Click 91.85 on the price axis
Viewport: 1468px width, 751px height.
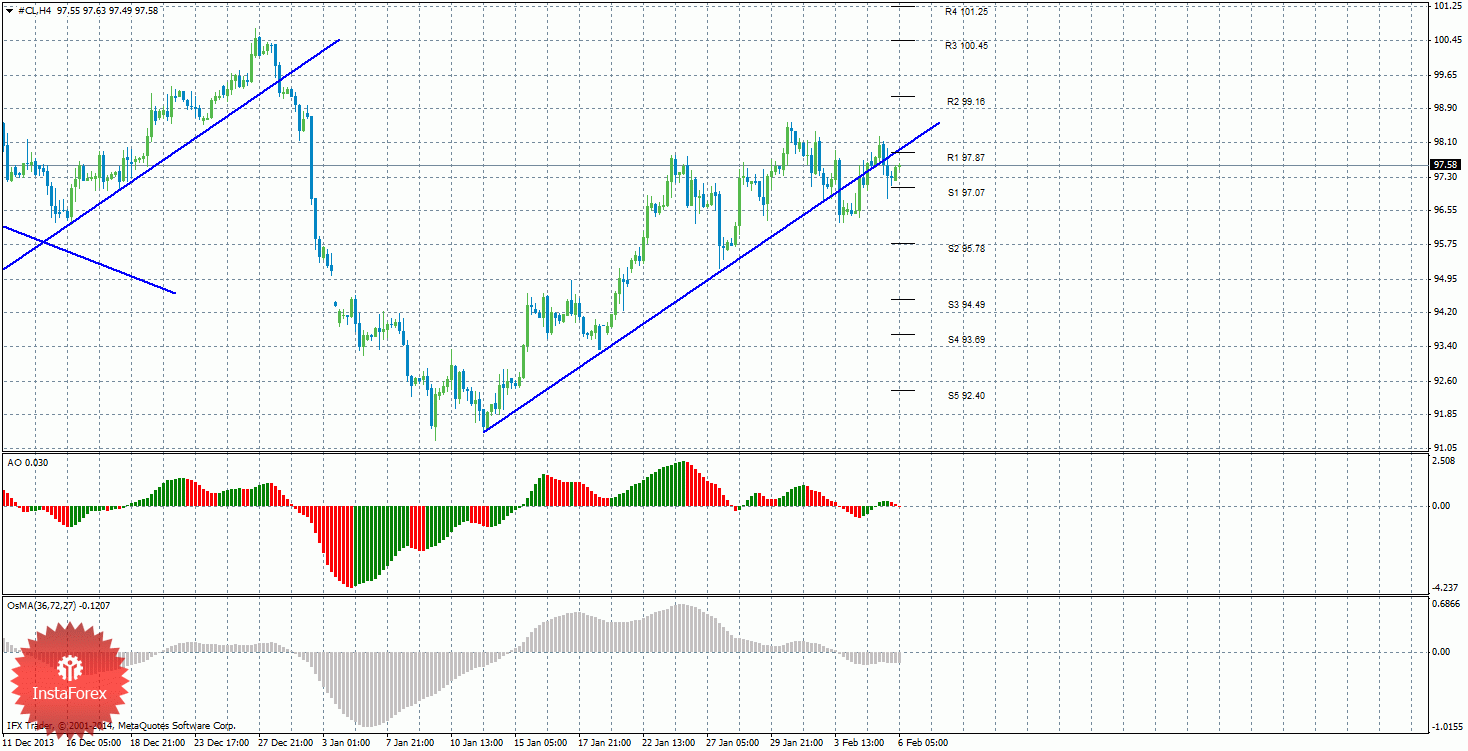coord(1445,414)
